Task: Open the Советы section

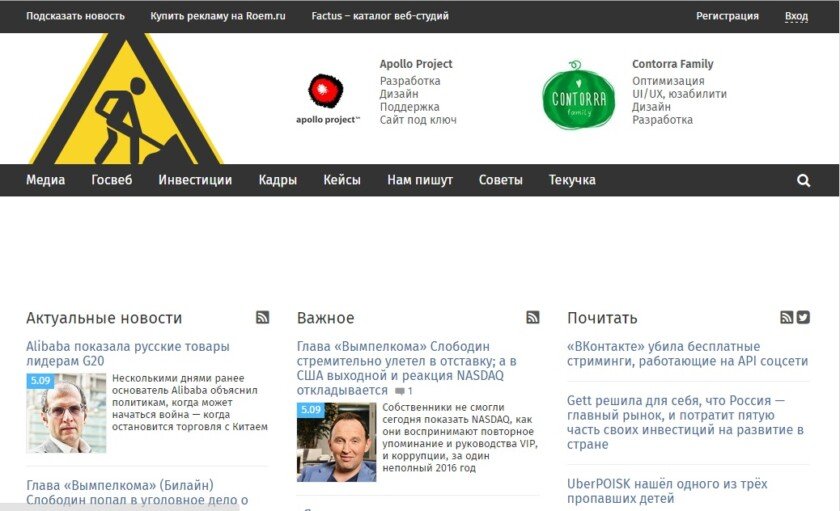Action: pyautogui.click(x=500, y=180)
